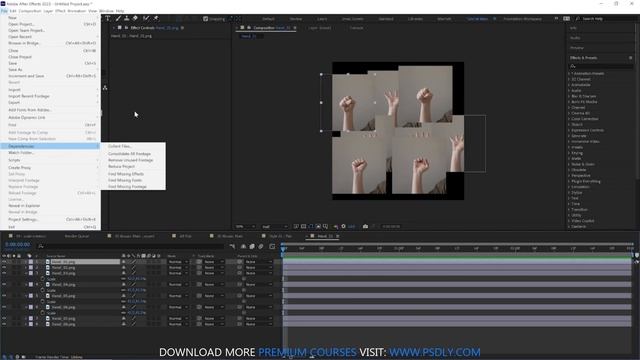Click the Scale value under Hand_03.png
The image size is (640, 360).
coord(136,279)
